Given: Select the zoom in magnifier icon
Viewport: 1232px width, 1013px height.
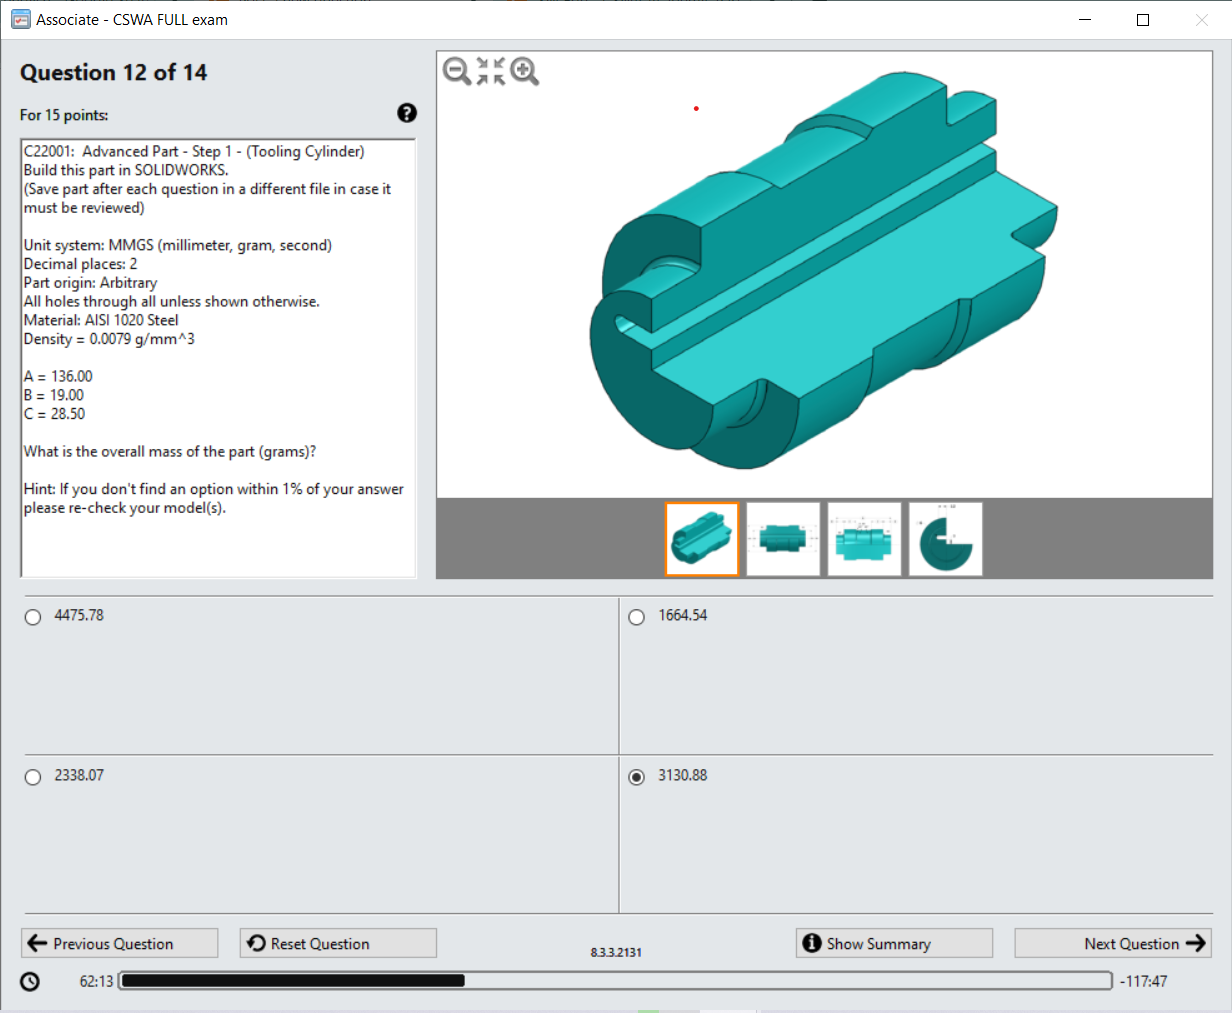Looking at the screenshot, I should pos(524,71).
